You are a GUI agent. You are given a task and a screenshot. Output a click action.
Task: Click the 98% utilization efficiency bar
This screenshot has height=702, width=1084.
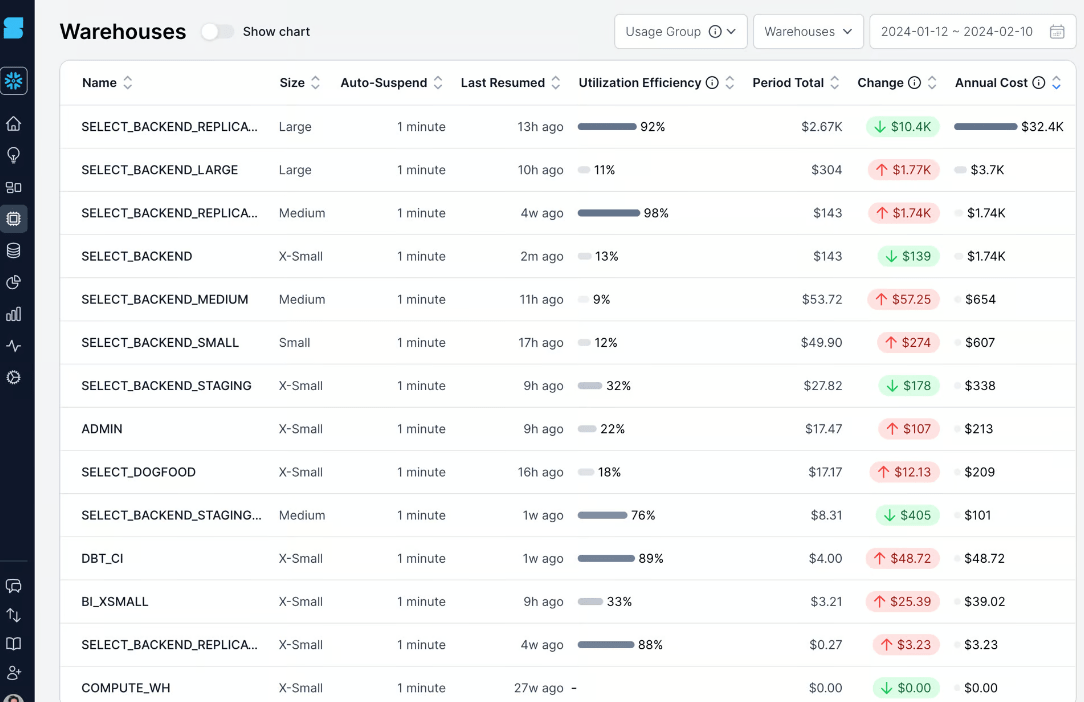point(609,213)
